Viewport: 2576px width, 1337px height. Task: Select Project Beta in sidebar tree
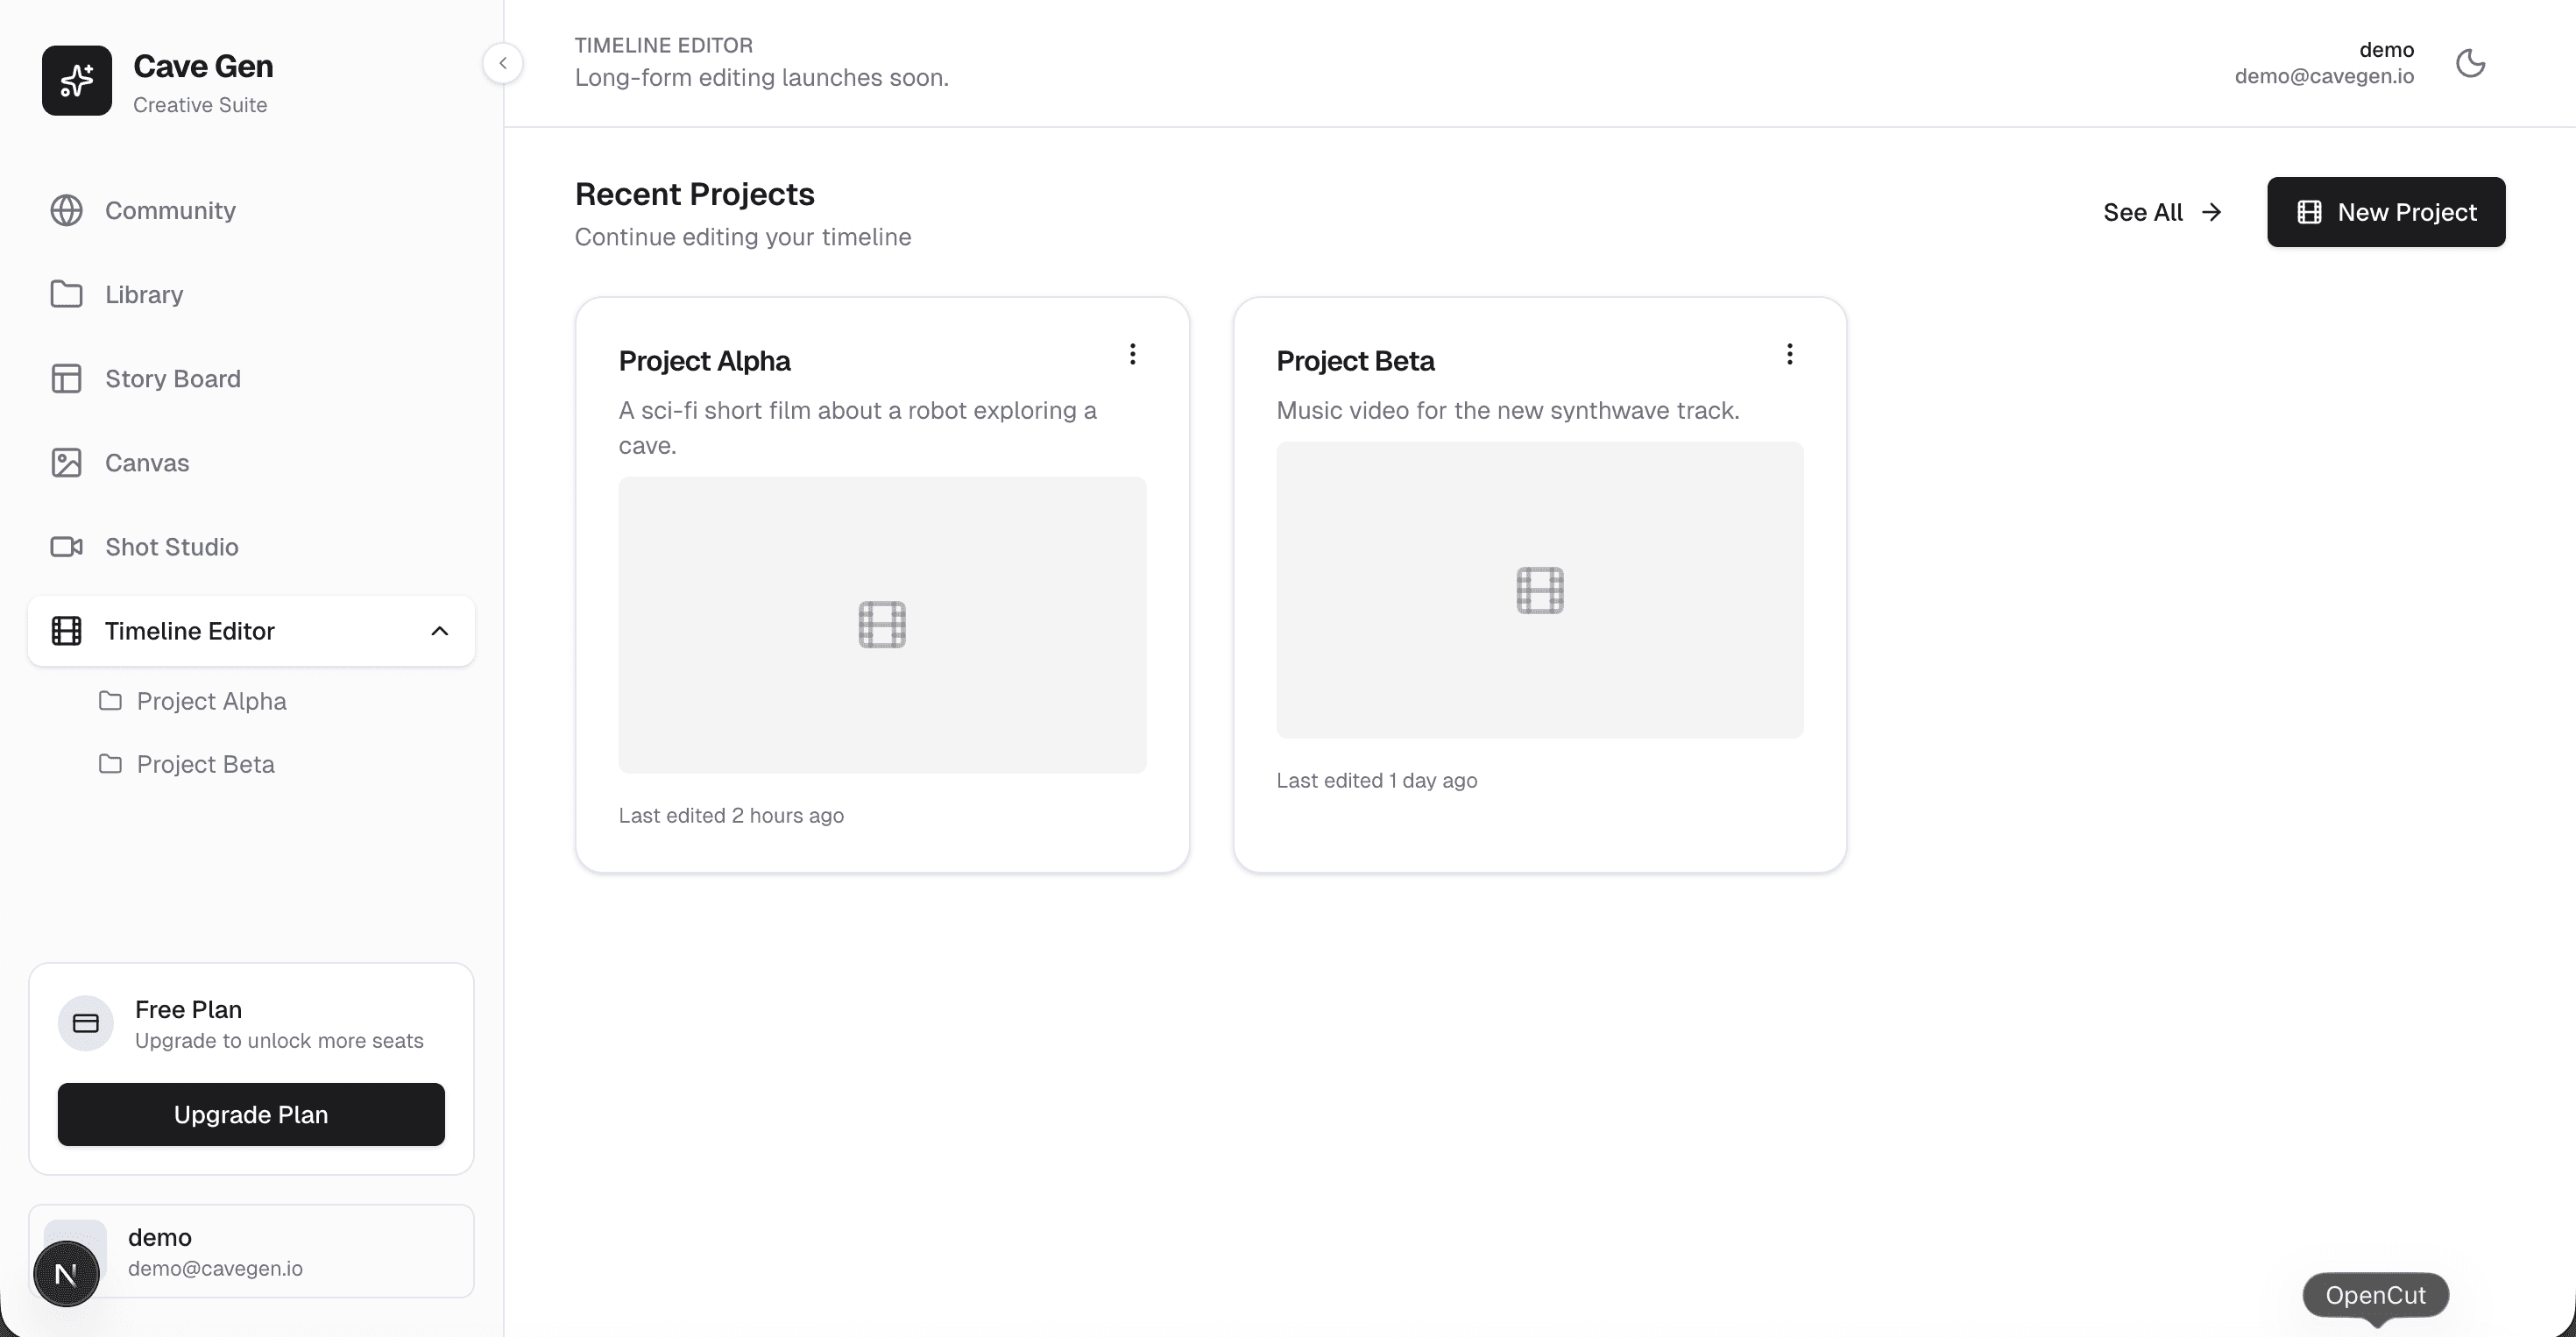205,764
